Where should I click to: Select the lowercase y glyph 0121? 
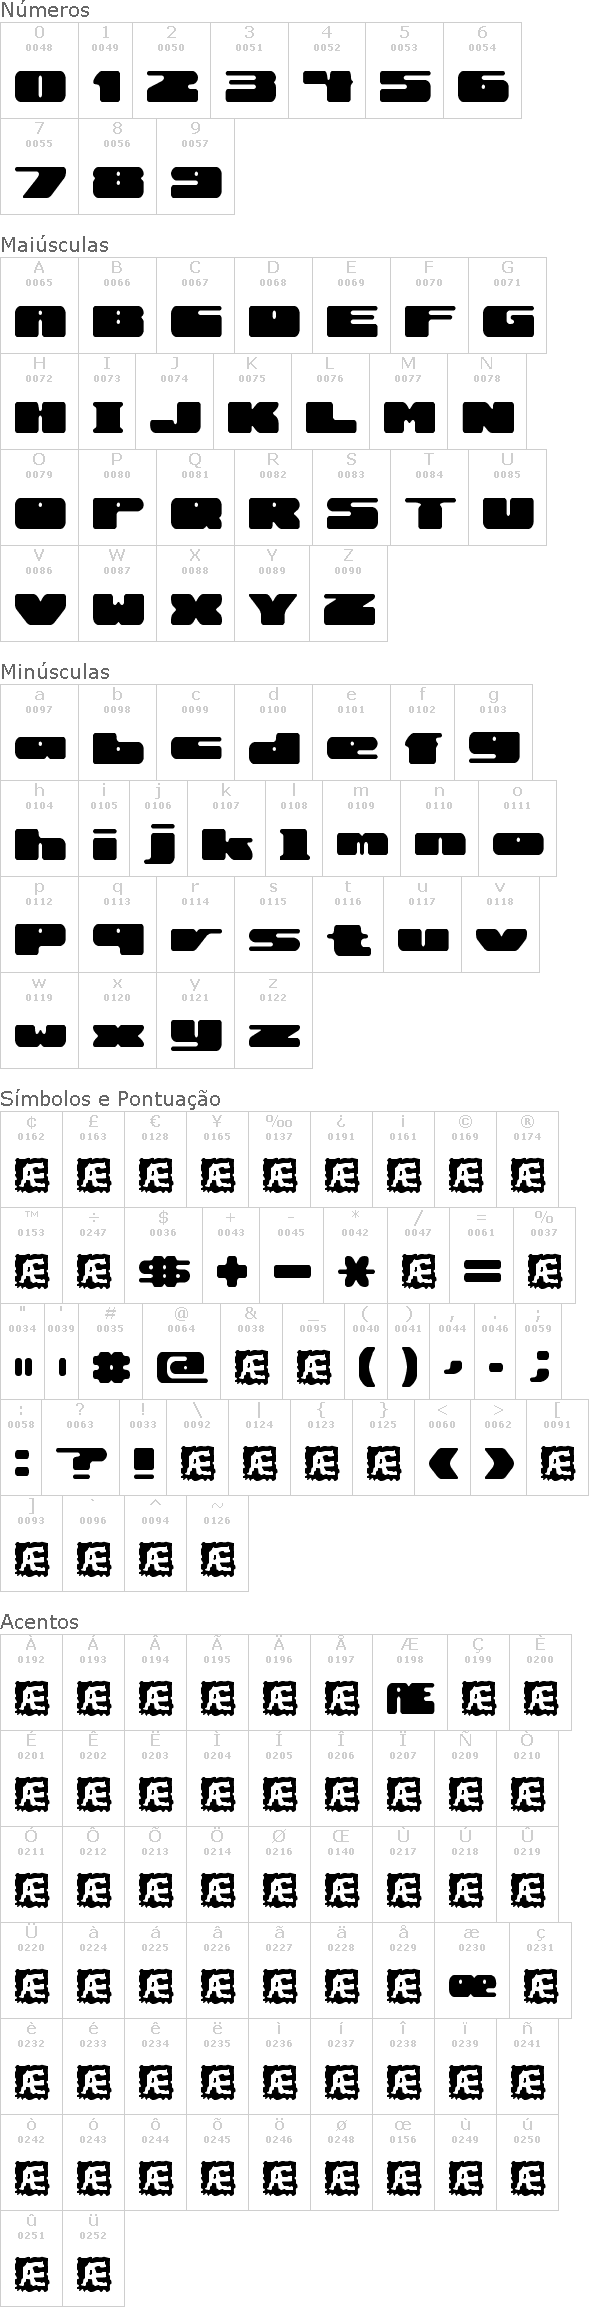[x=195, y=1020]
